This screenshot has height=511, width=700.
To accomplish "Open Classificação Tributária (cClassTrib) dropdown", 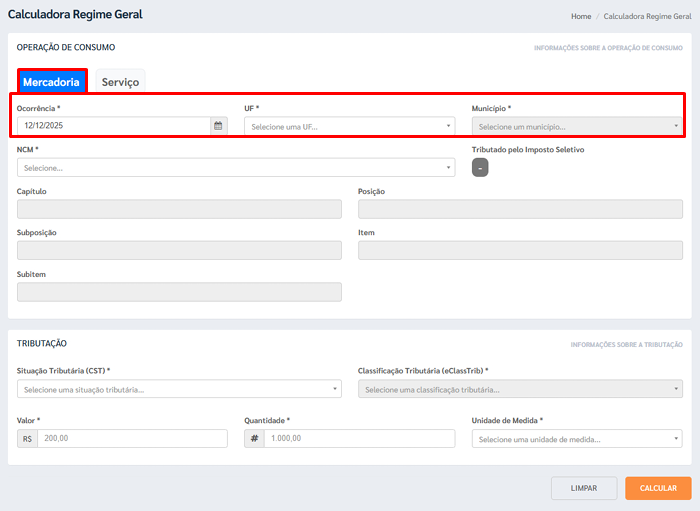I will [520, 389].
